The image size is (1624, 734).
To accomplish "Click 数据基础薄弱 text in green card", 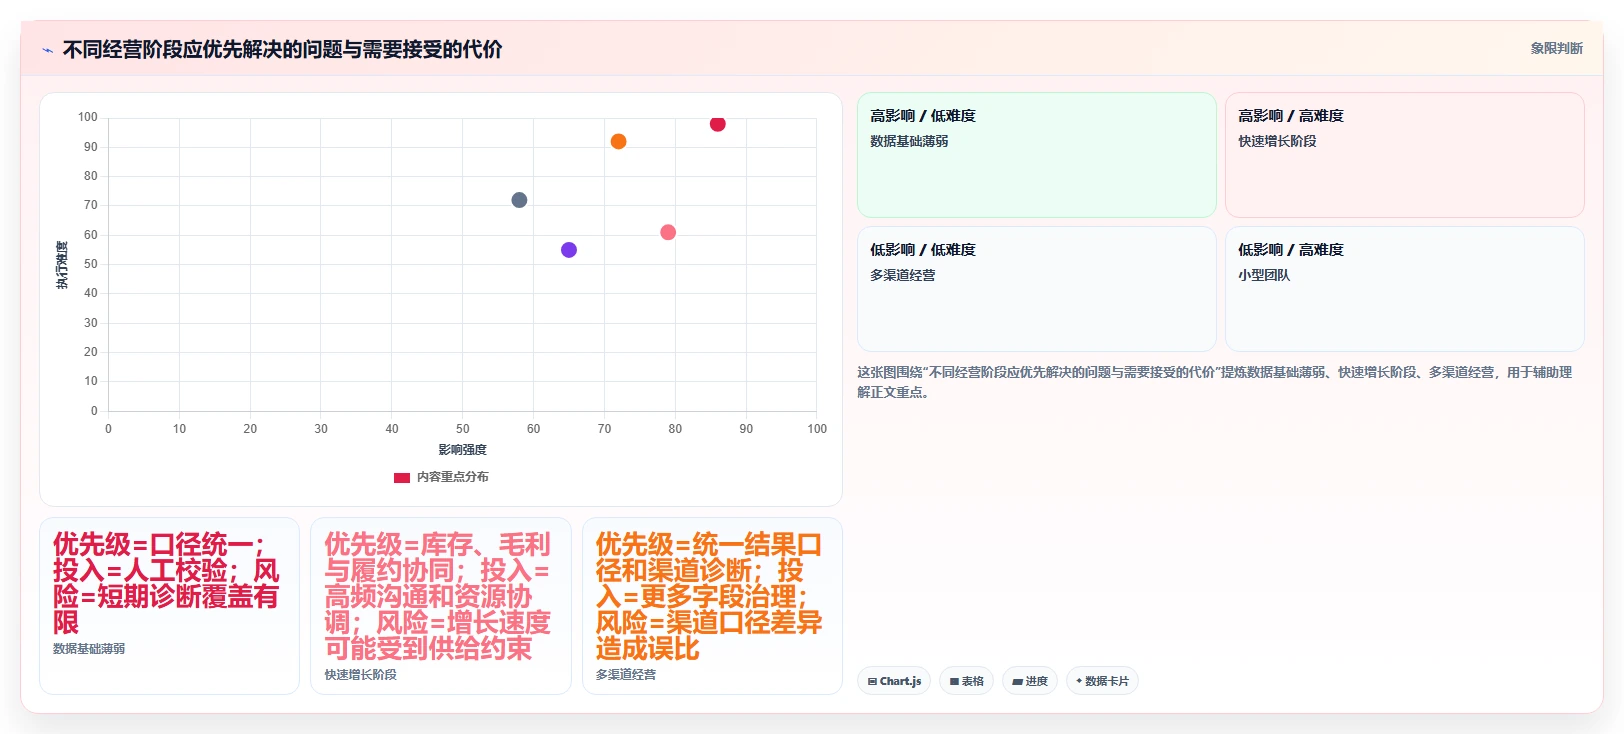I will coord(909,141).
